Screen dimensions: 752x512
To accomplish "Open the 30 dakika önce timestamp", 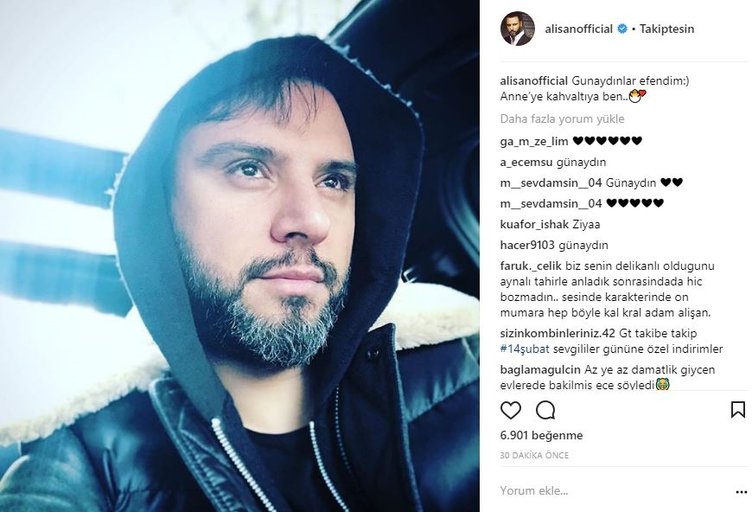I will pyautogui.click(x=534, y=455).
